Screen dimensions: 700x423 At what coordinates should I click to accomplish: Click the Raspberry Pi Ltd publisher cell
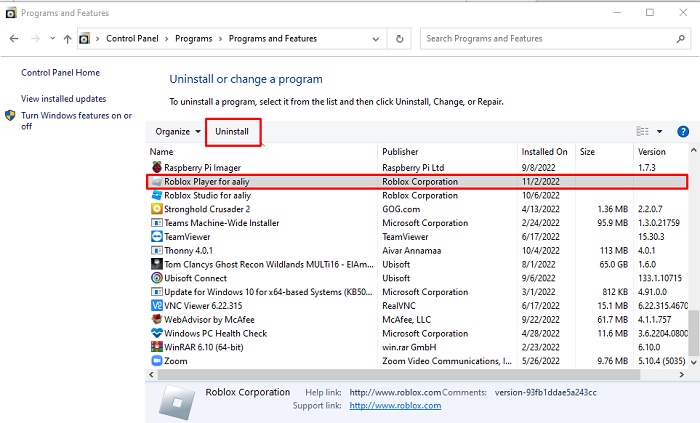coord(413,168)
